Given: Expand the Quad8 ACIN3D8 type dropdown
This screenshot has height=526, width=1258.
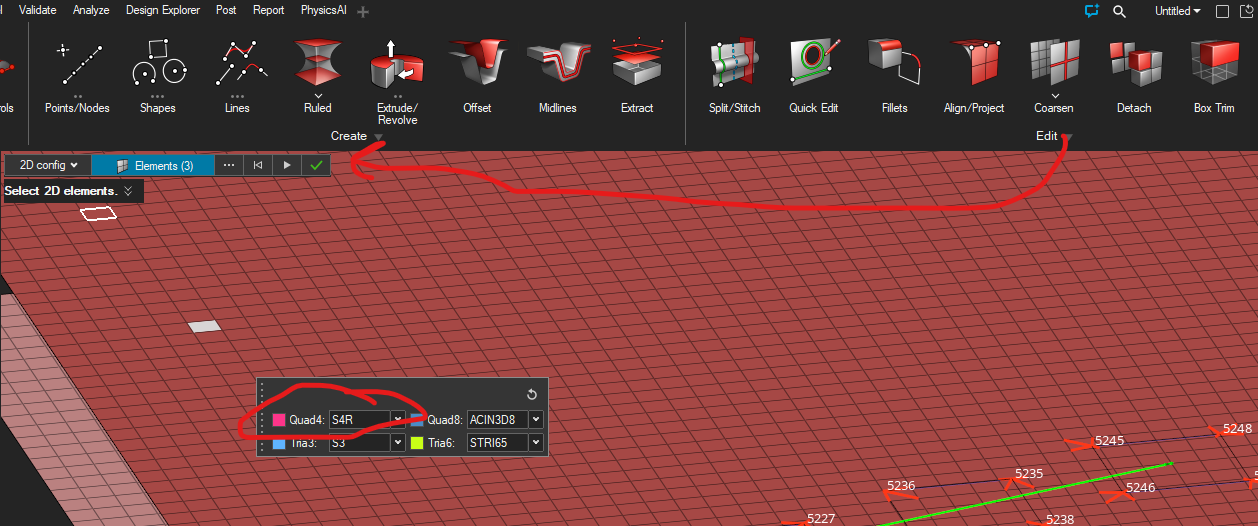Looking at the screenshot, I should 536,419.
